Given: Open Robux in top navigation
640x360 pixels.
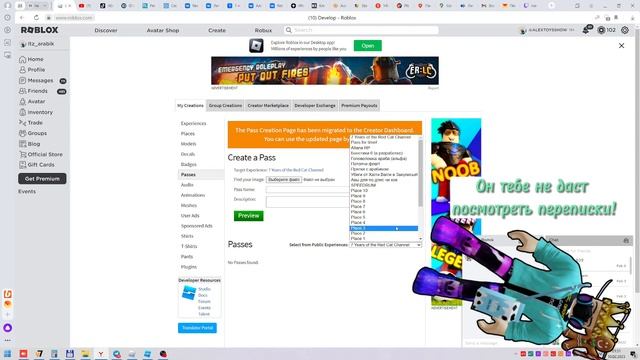Looking at the screenshot, I should [x=263, y=30].
